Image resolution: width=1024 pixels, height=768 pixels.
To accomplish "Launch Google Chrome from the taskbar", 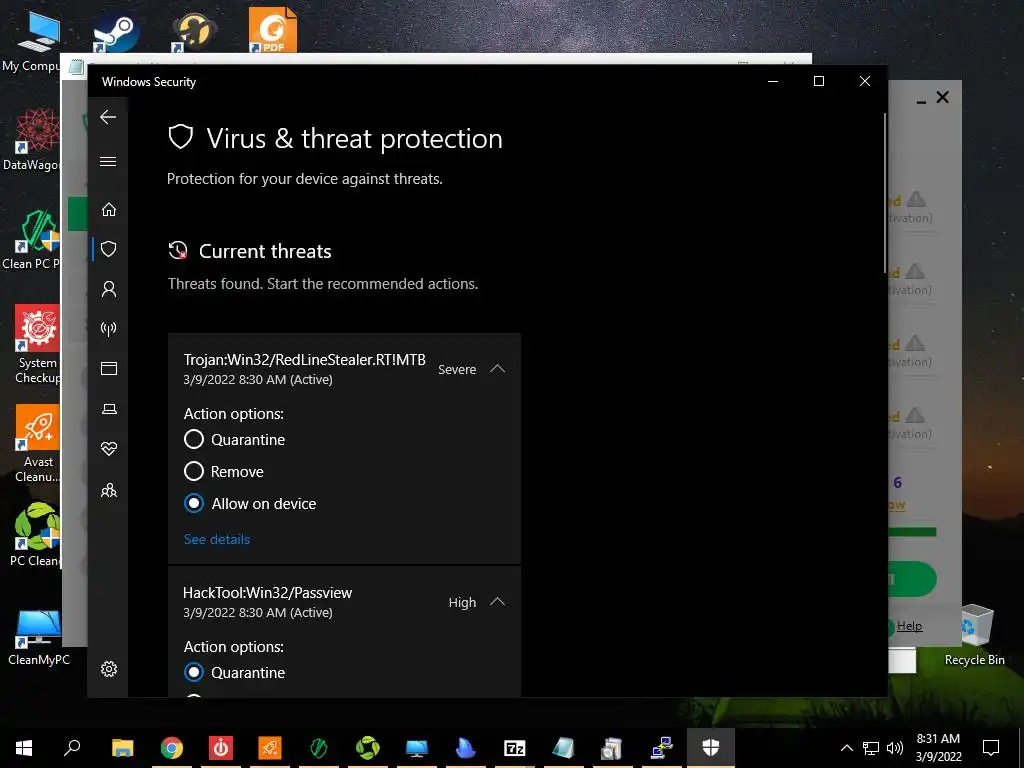I will coord(172,748).
